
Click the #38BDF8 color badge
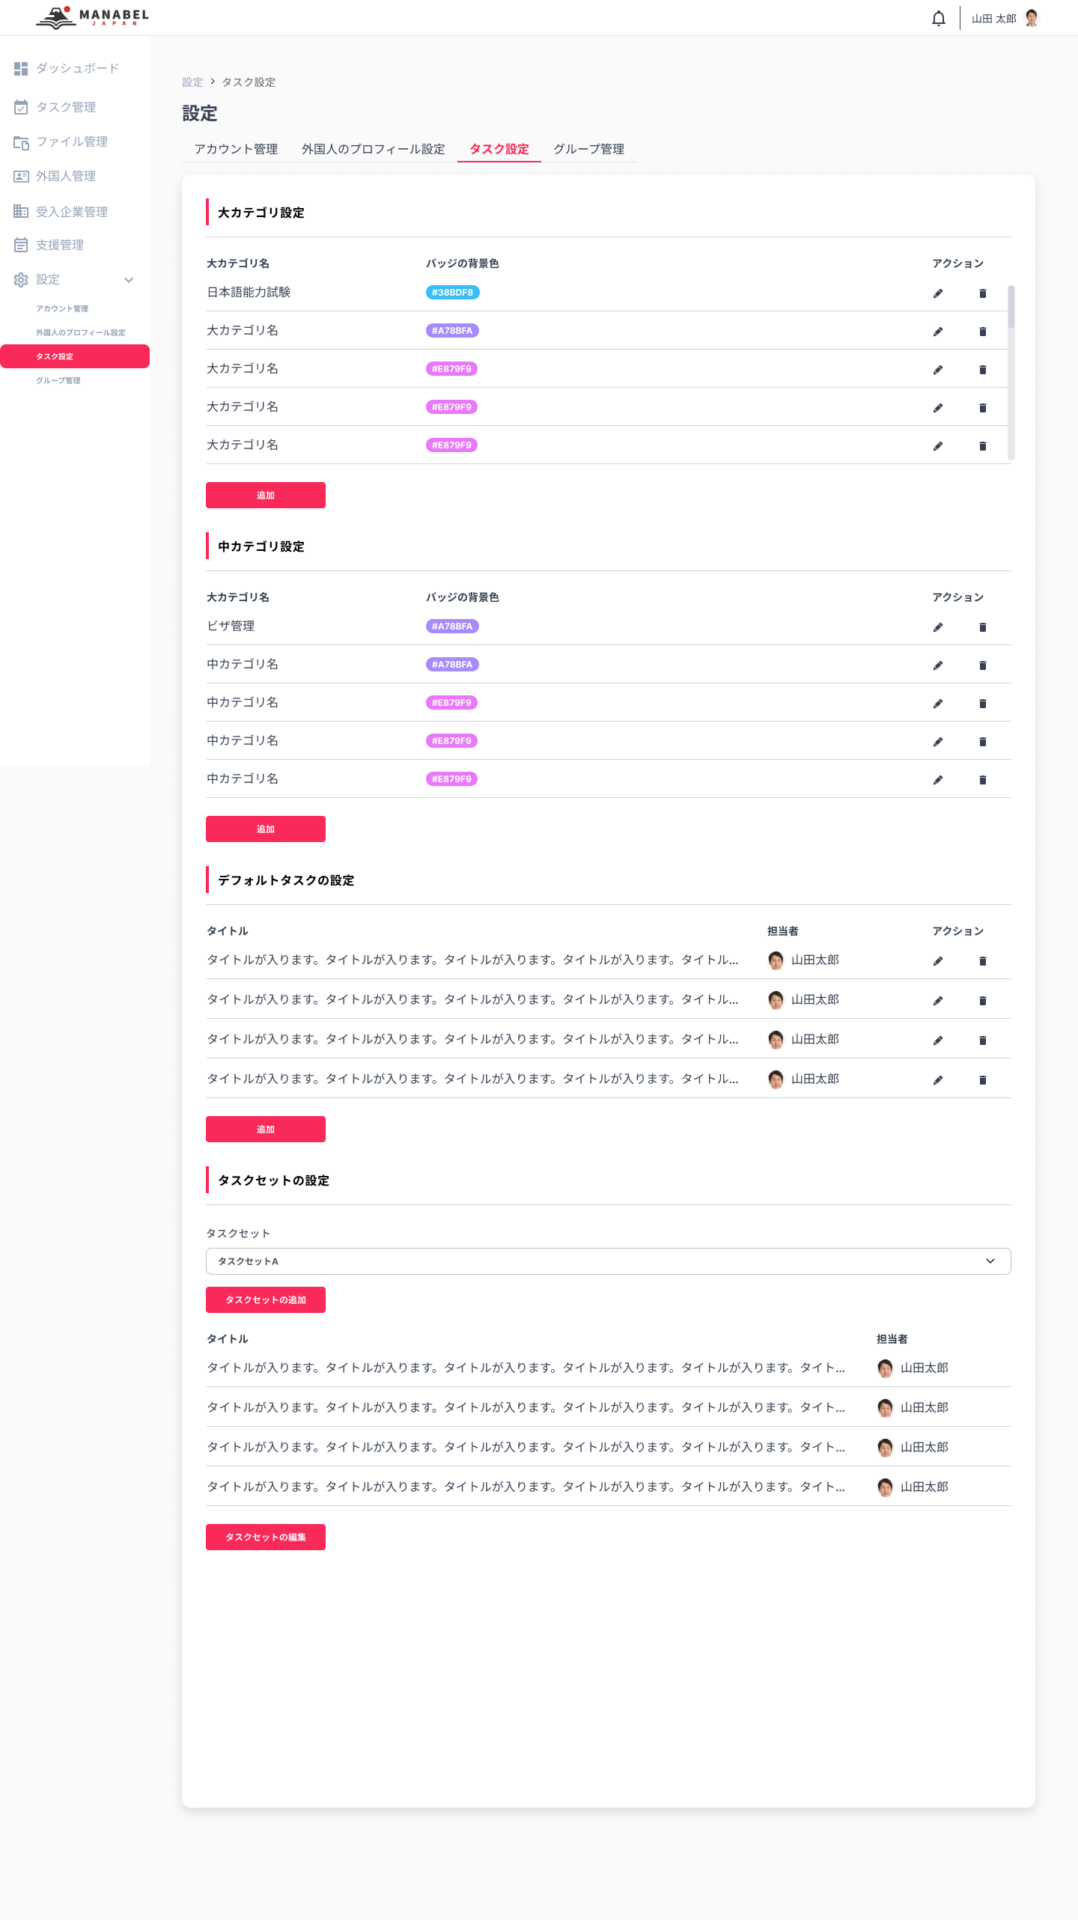point(453,293)
